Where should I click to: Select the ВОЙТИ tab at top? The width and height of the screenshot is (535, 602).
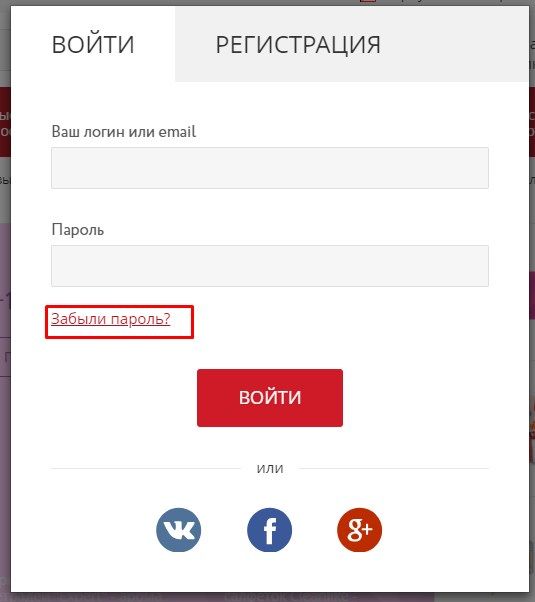pyautogui.click(x=93, y=45)
